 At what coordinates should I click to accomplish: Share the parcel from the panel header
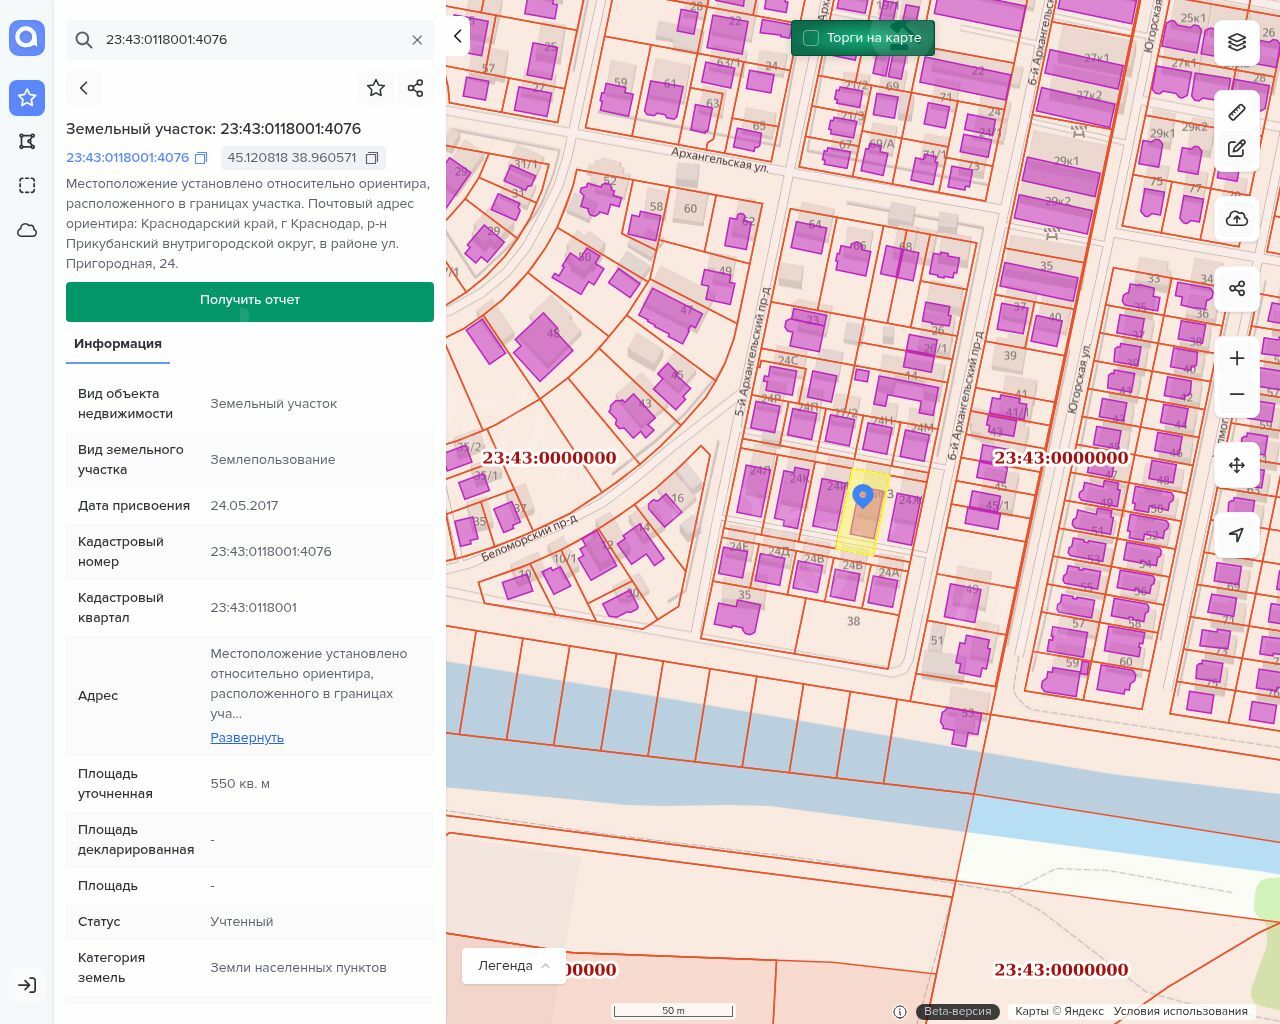pos(416,88)
